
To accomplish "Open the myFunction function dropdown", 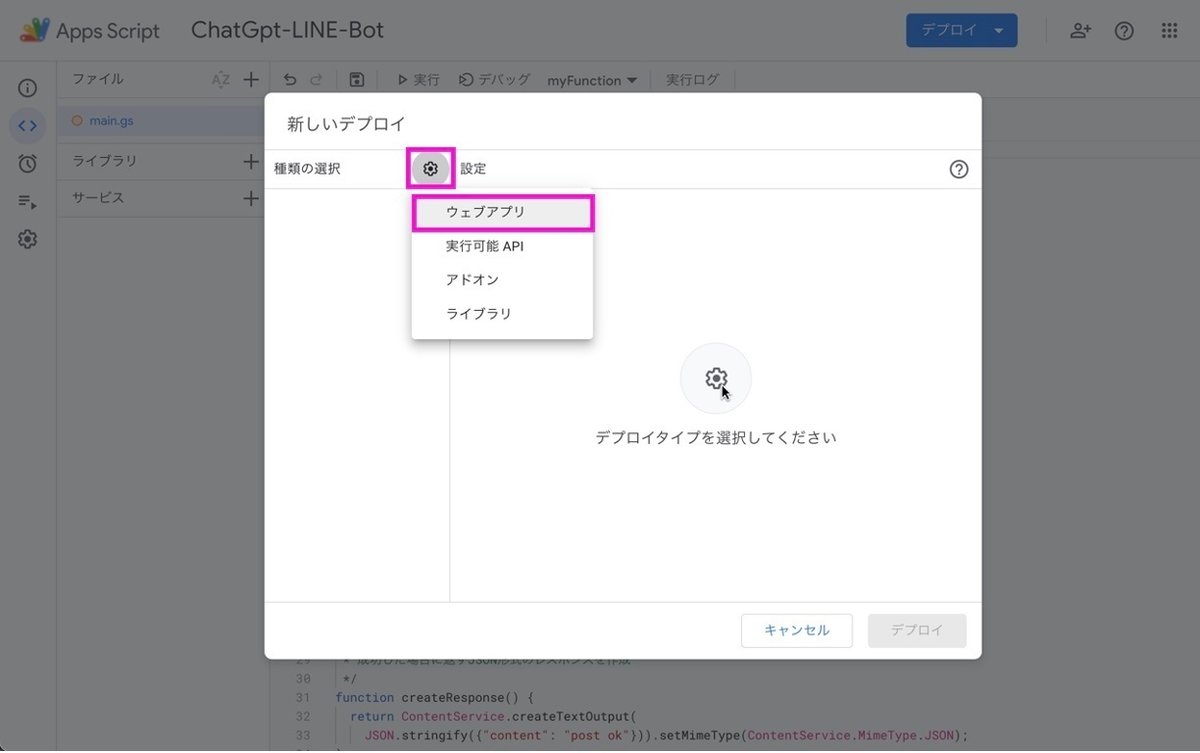I will click(592, 80).
